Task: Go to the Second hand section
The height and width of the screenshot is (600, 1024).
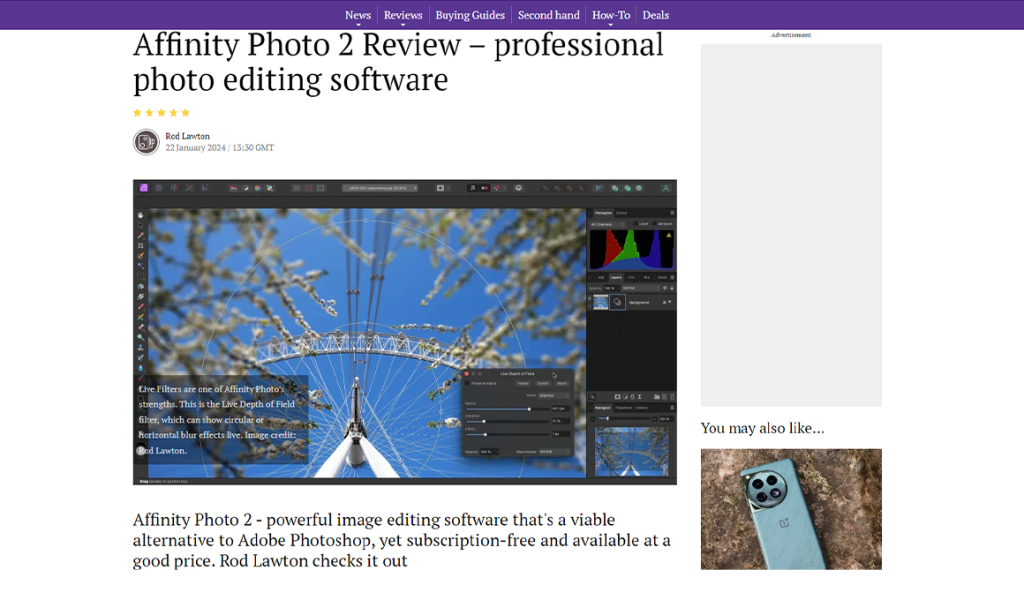Action: [549, 15]
